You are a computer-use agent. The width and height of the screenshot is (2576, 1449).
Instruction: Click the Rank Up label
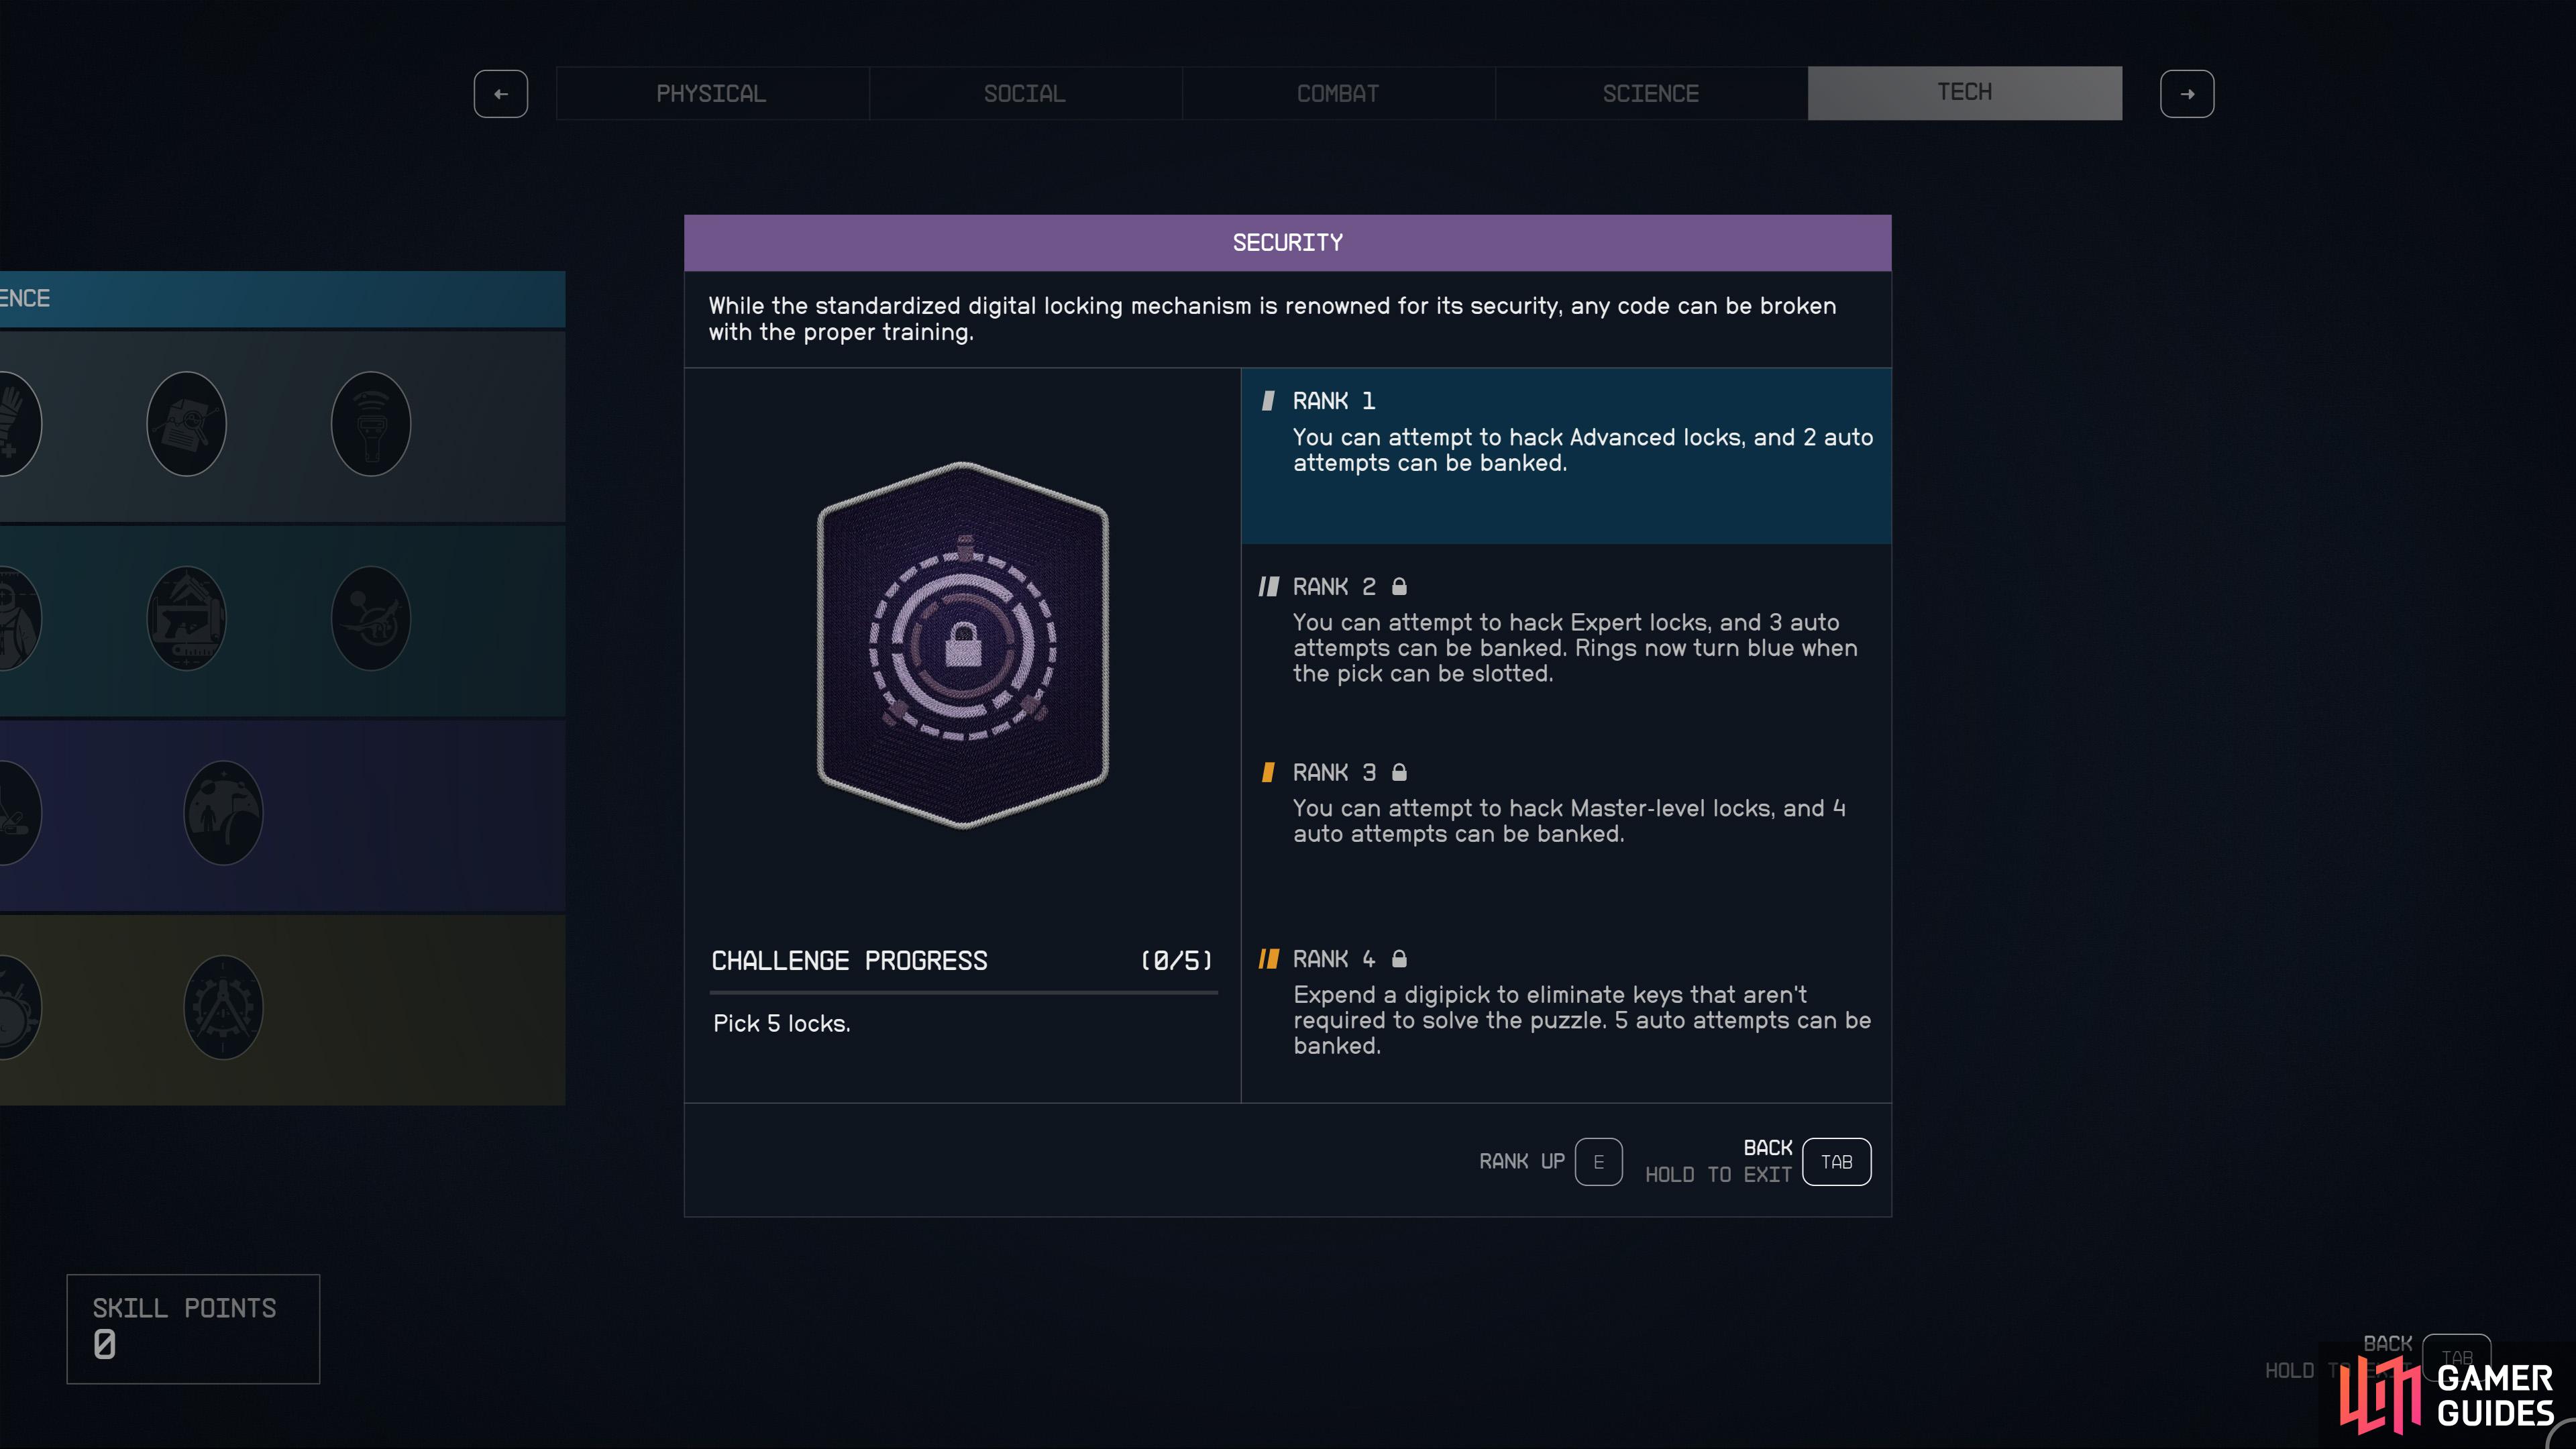click(x=1522, y=1161)
